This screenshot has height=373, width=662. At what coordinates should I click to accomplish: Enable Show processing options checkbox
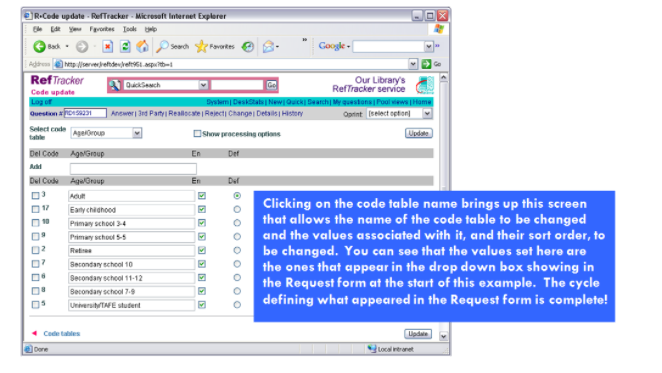[x=197, y=133]
